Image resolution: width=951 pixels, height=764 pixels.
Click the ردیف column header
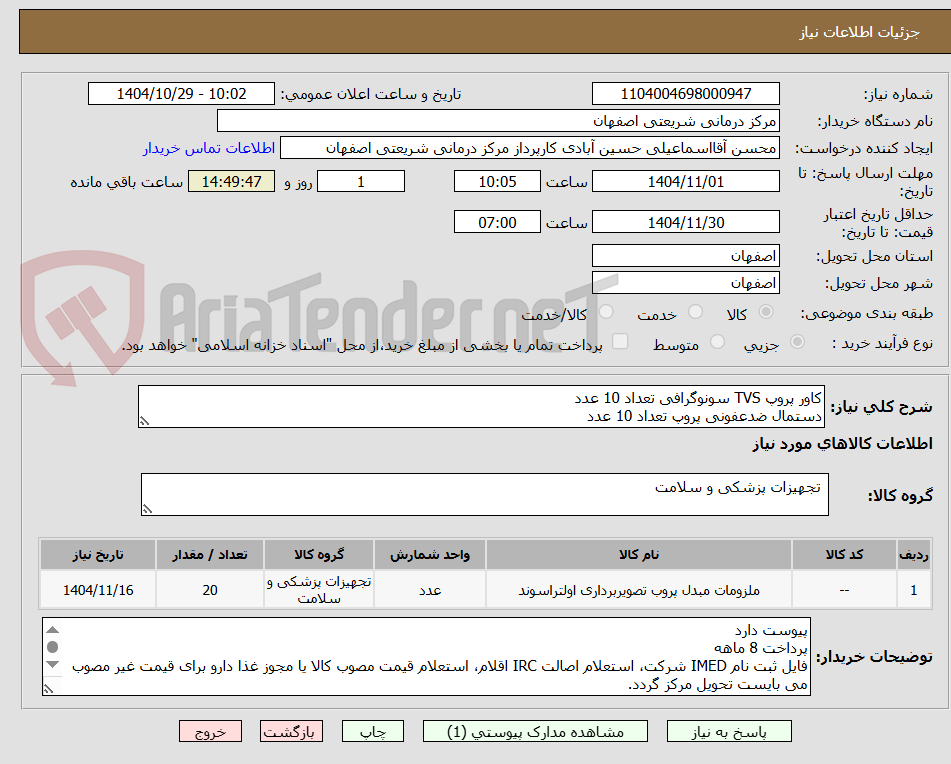(x=914, y=555)
